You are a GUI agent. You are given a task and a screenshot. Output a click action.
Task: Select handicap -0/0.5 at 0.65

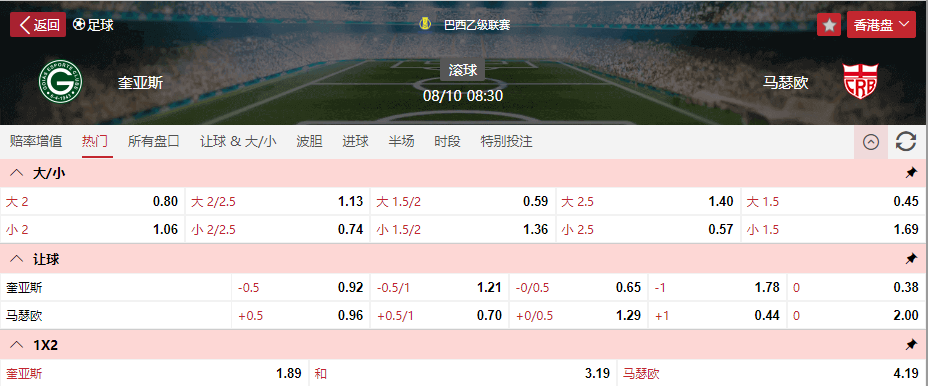[579, 288]
